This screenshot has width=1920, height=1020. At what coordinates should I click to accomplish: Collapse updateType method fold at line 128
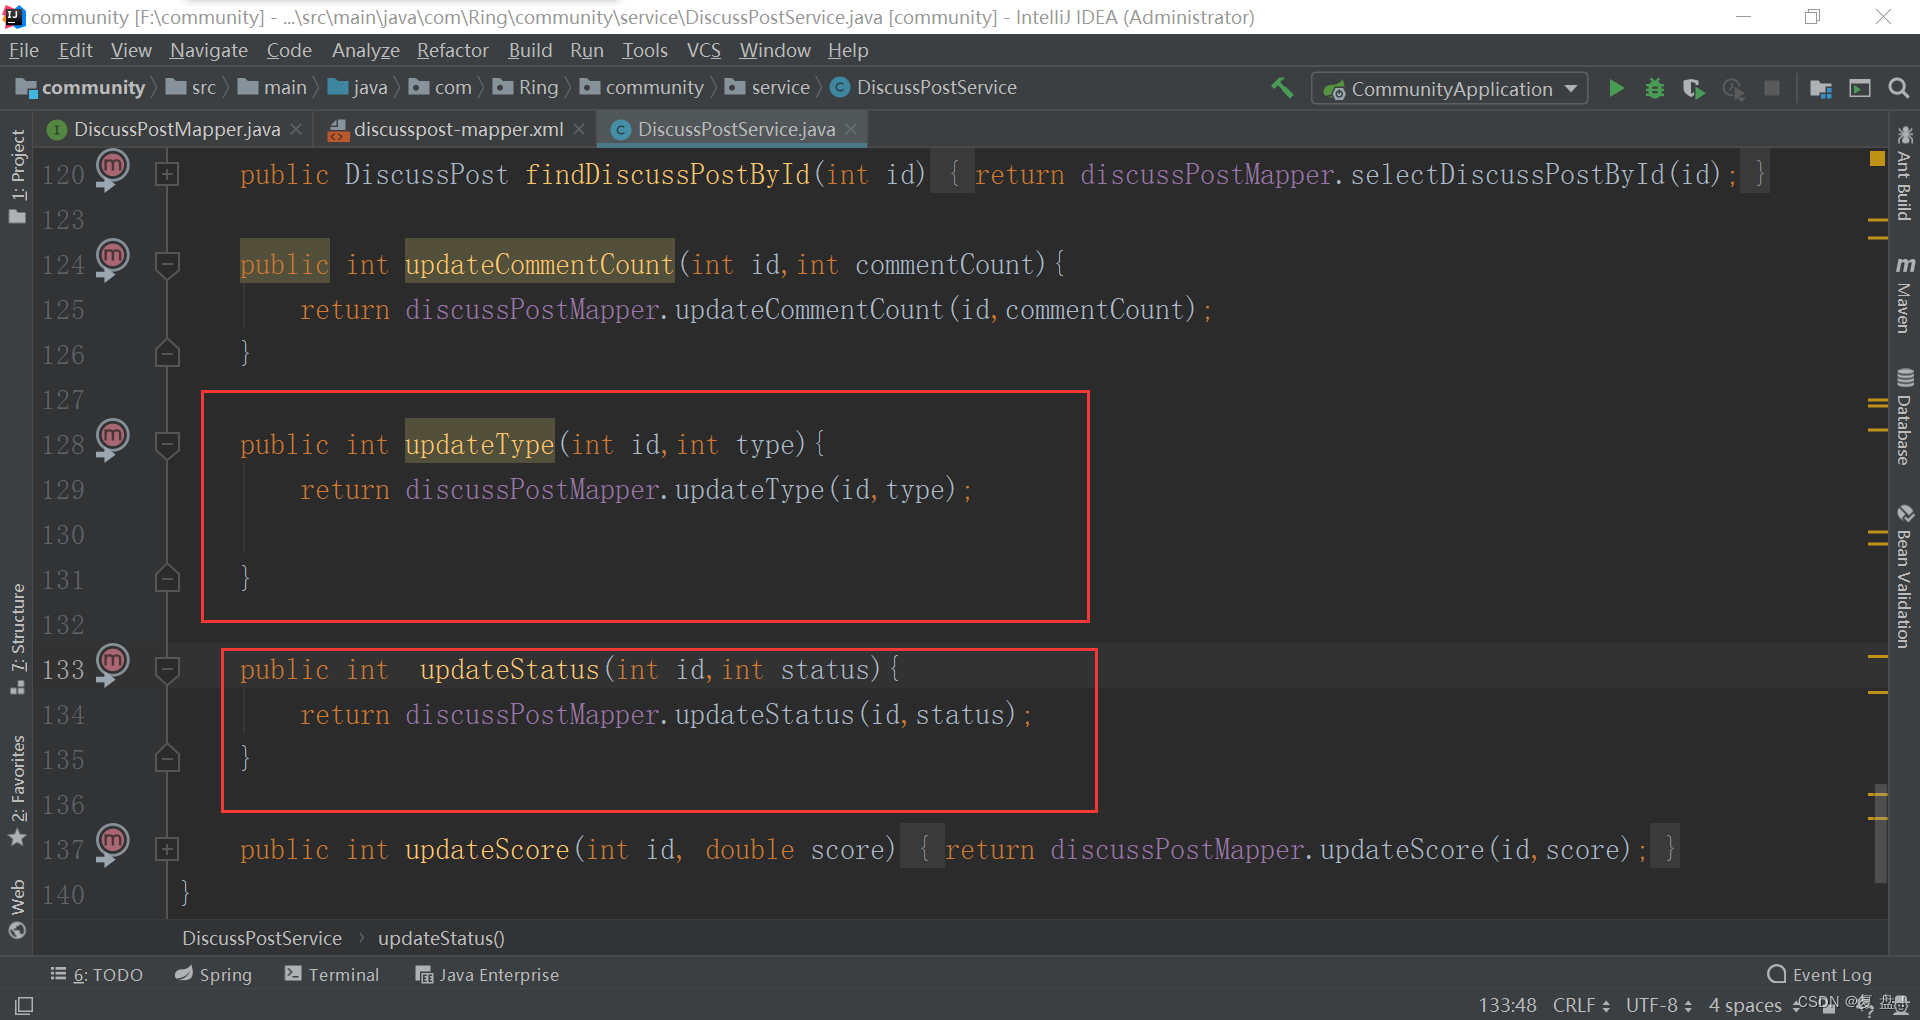[167, 444]
